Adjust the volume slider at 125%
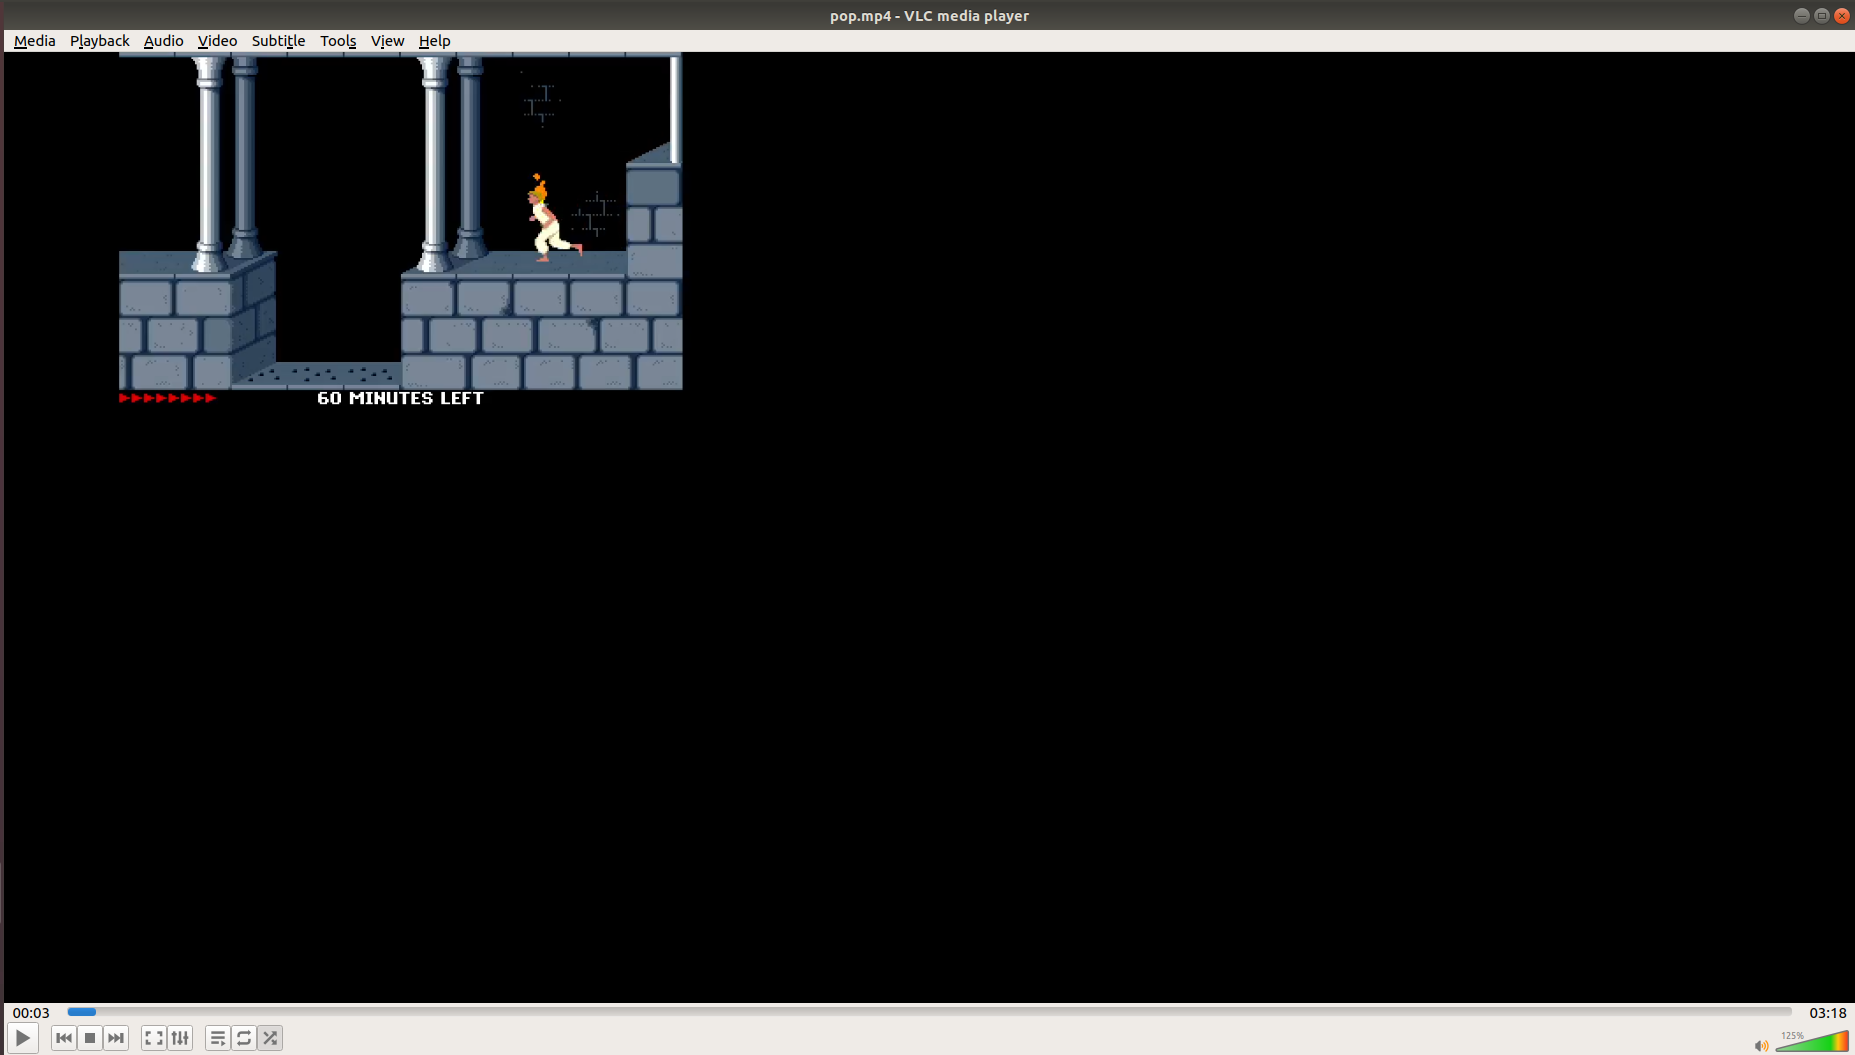The width and height of the screenshot is (1855, 1055). point(1812,1041)
